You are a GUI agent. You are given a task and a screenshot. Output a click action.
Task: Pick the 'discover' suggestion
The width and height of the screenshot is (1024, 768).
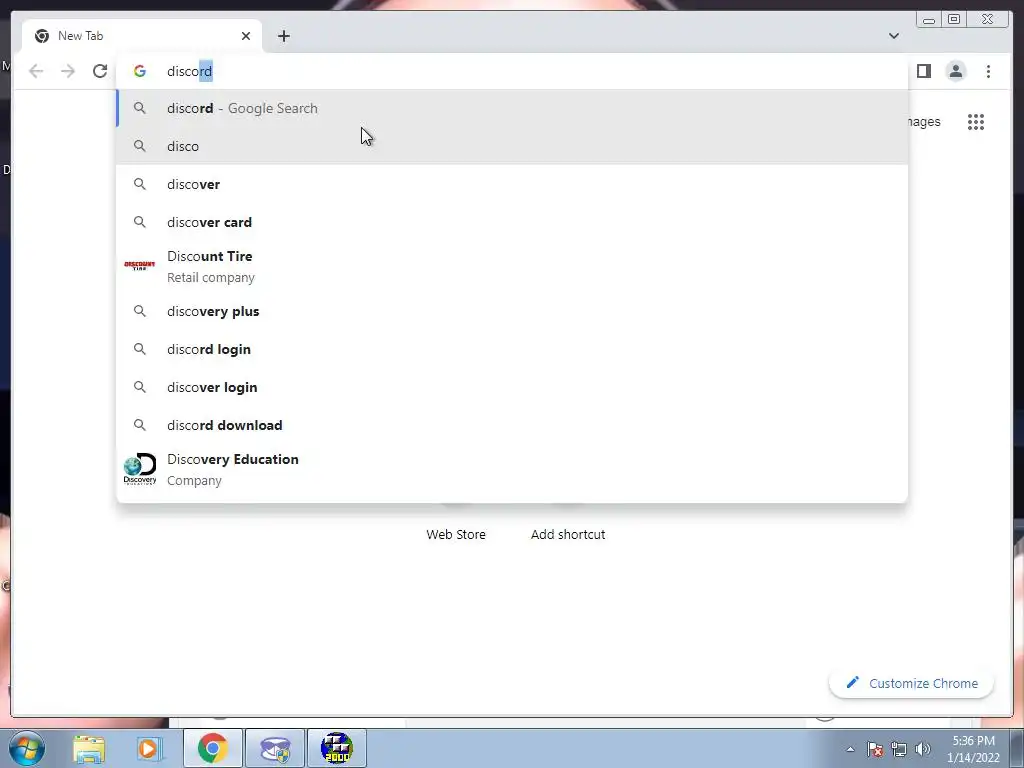(512, 184)
